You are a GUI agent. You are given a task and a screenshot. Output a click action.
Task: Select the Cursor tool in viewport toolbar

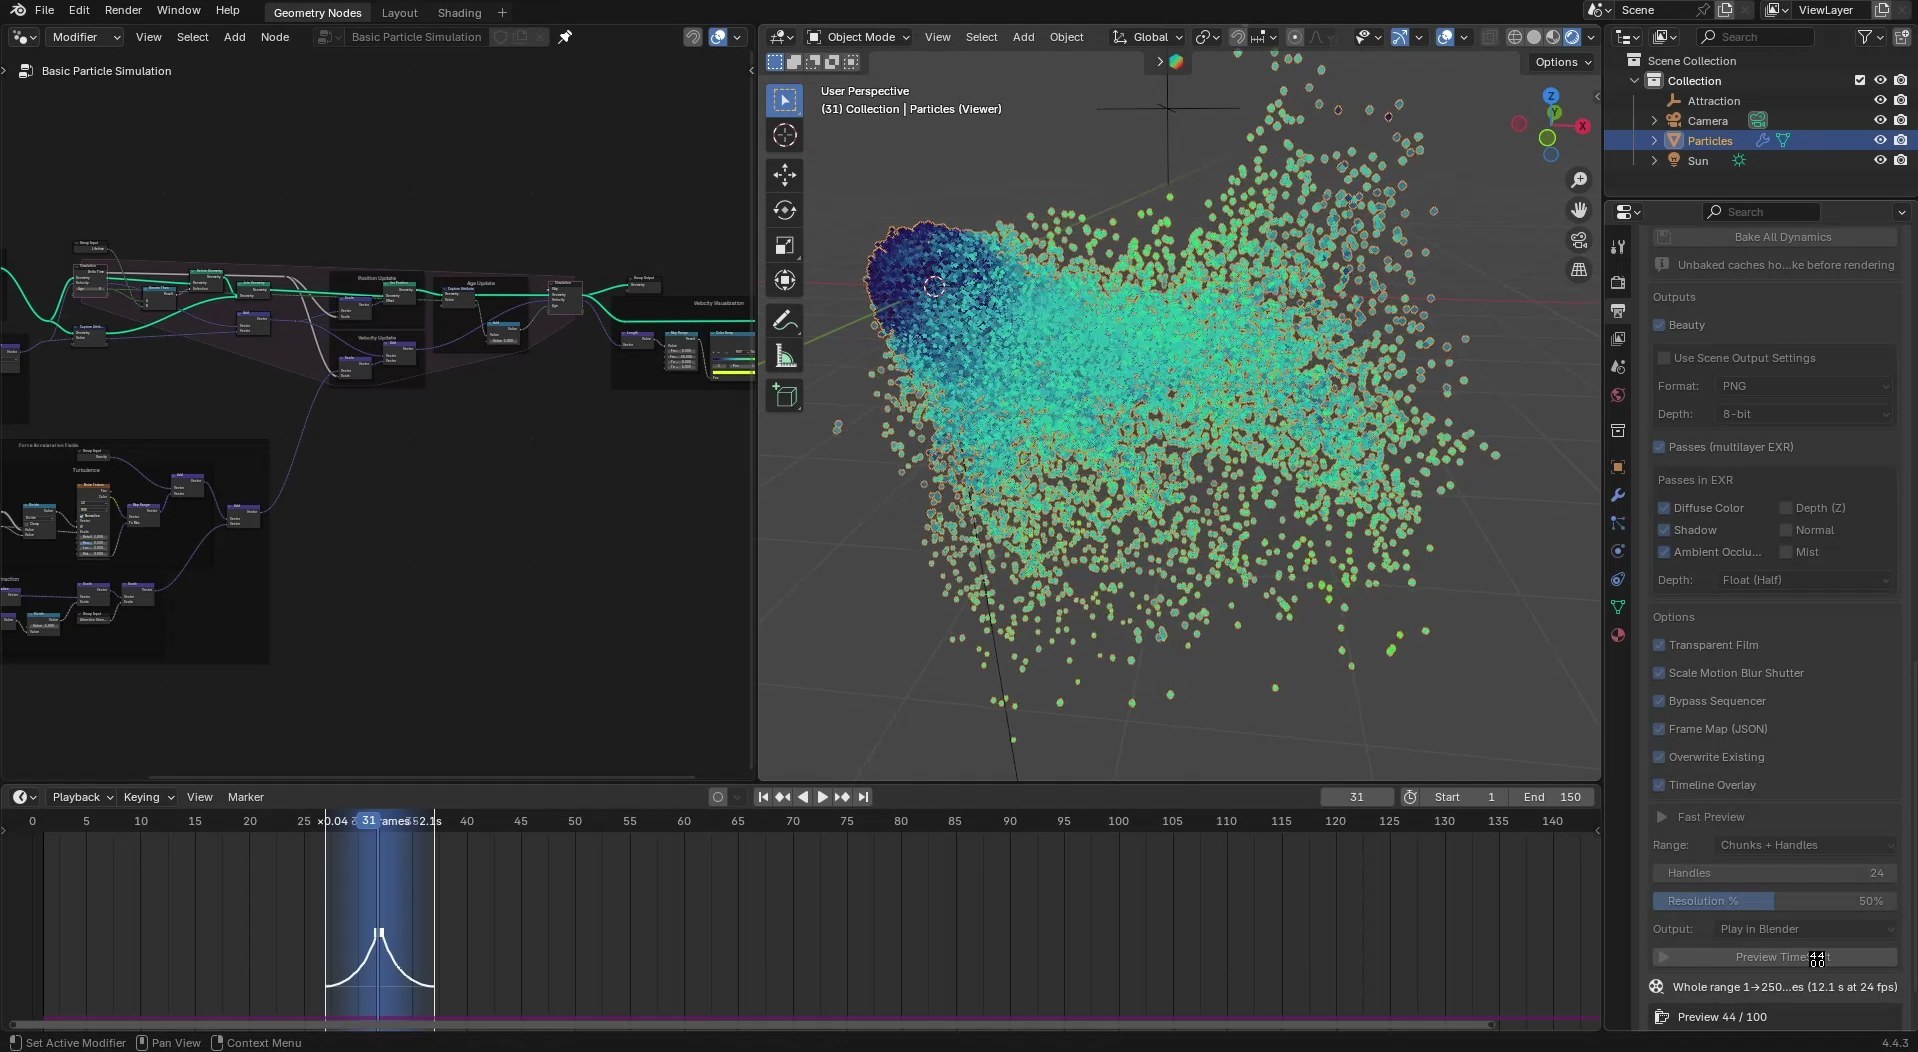coord(785,136)
